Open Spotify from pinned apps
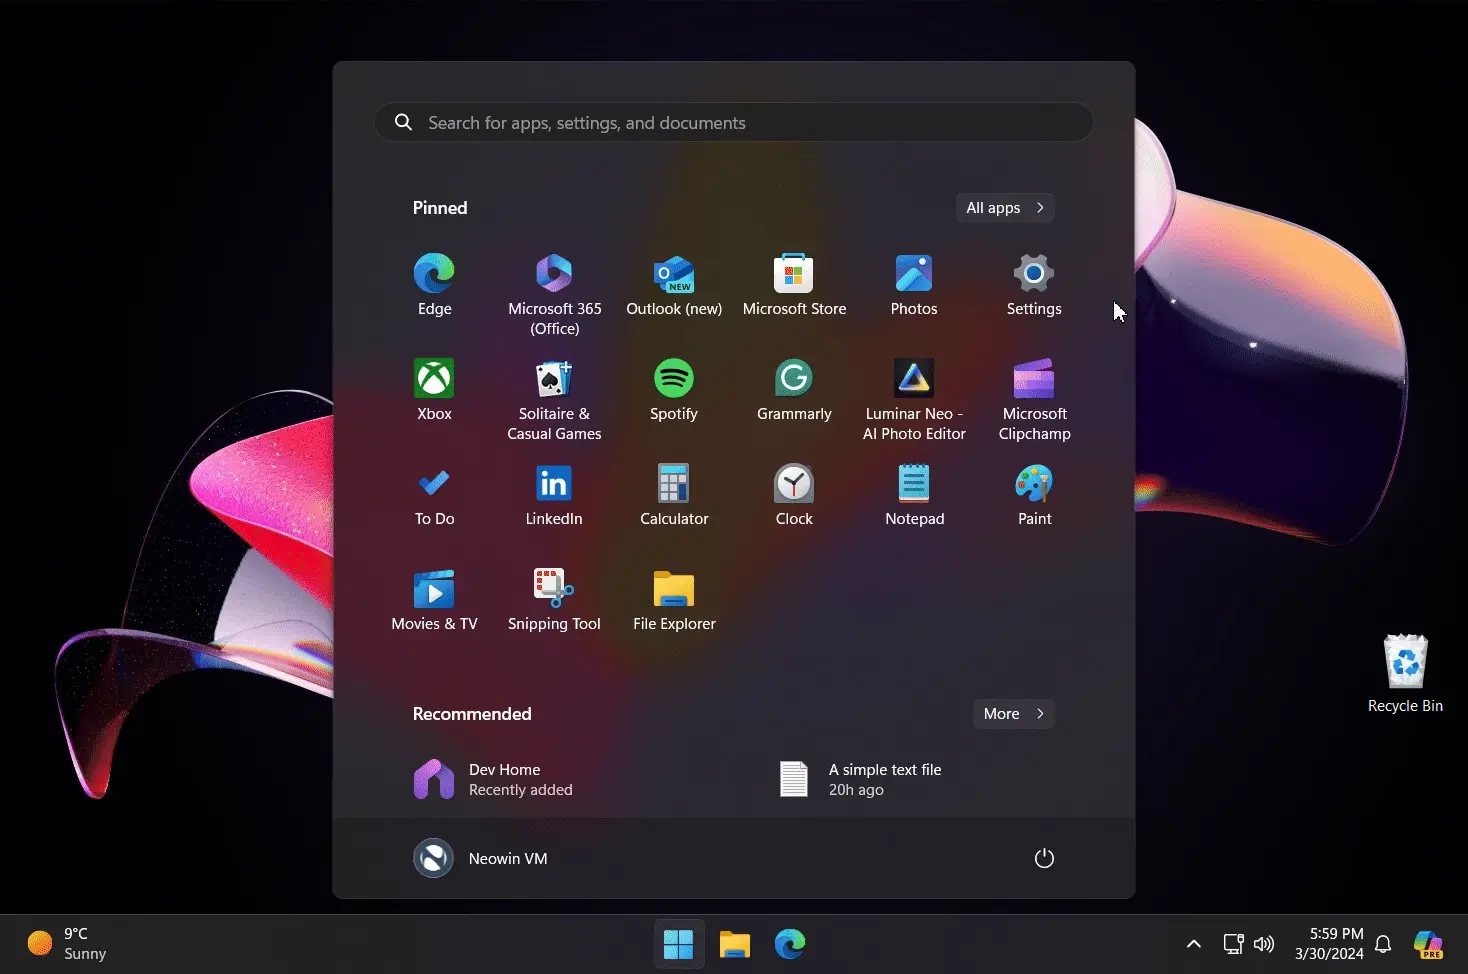Image resolution: width=1468 pixels, height=974 pixels. 674,391
